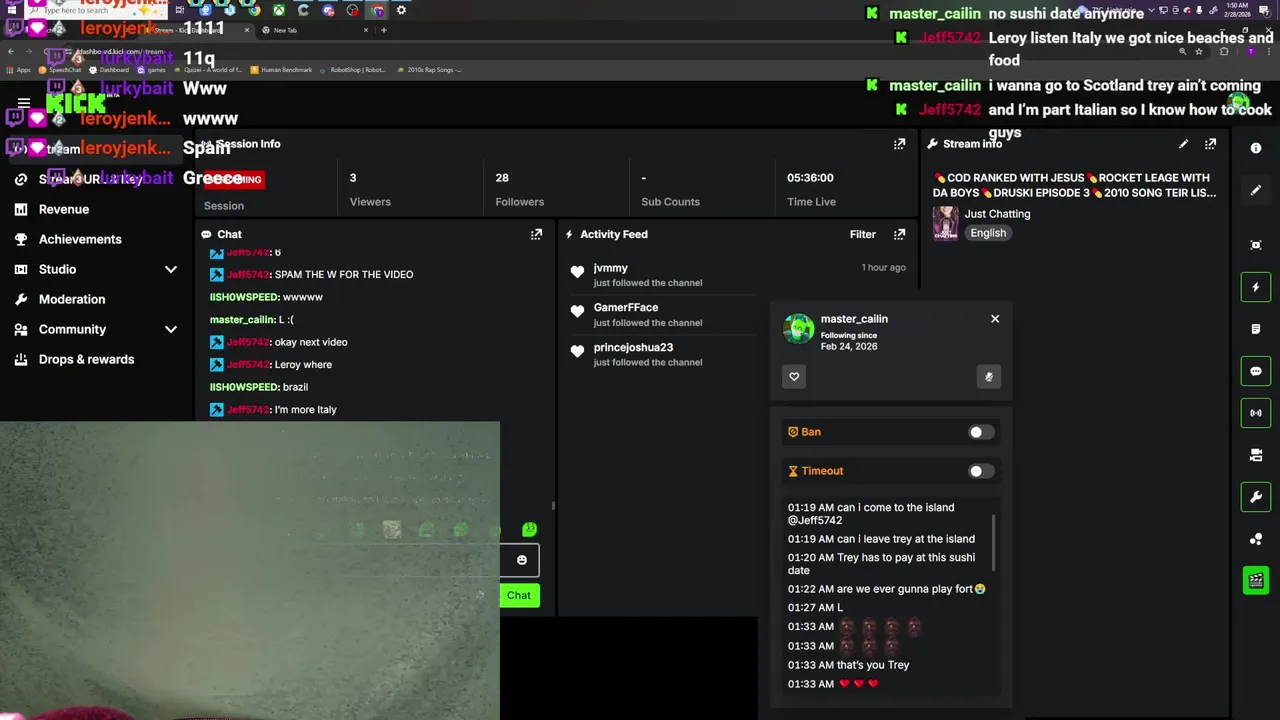The height and width of the screenshot is (720, 1280).
Task: Click the lightning bolt icon in right sidebar
Action: 1256,287
